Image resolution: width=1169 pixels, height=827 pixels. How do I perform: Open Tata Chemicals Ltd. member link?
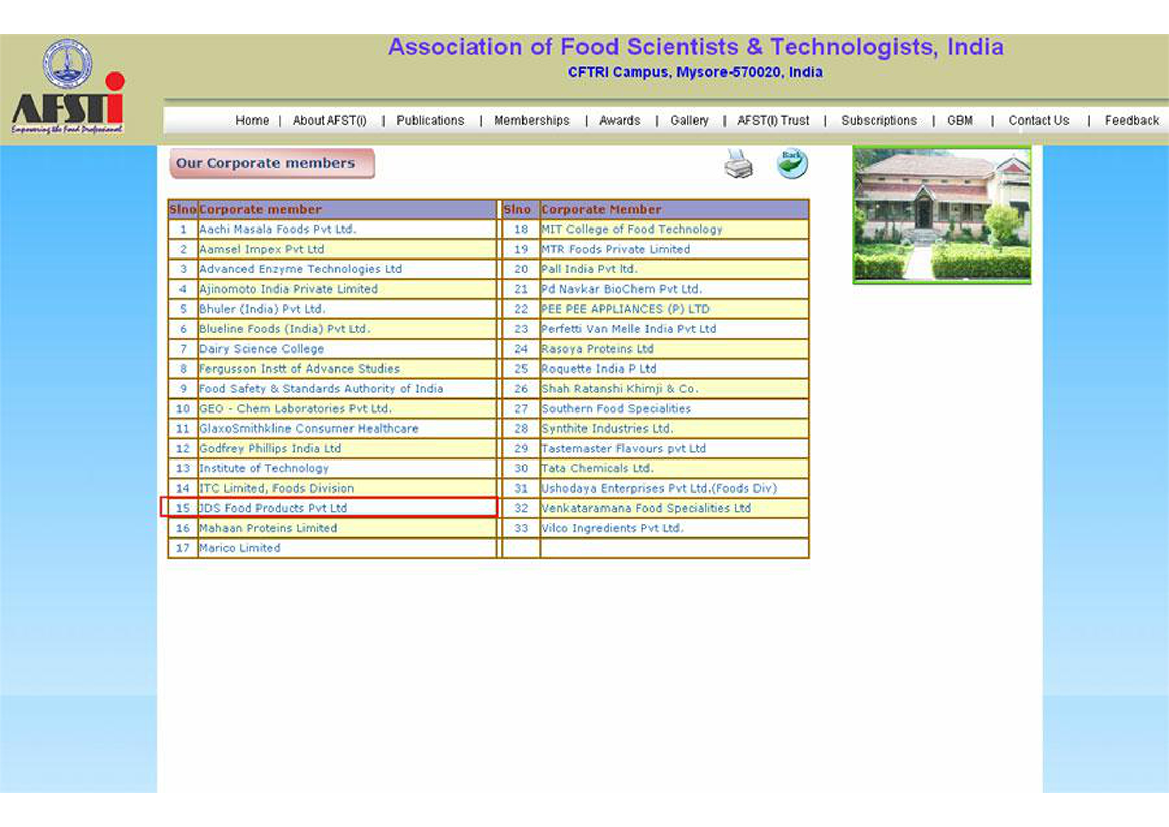(x=597, y=468)
